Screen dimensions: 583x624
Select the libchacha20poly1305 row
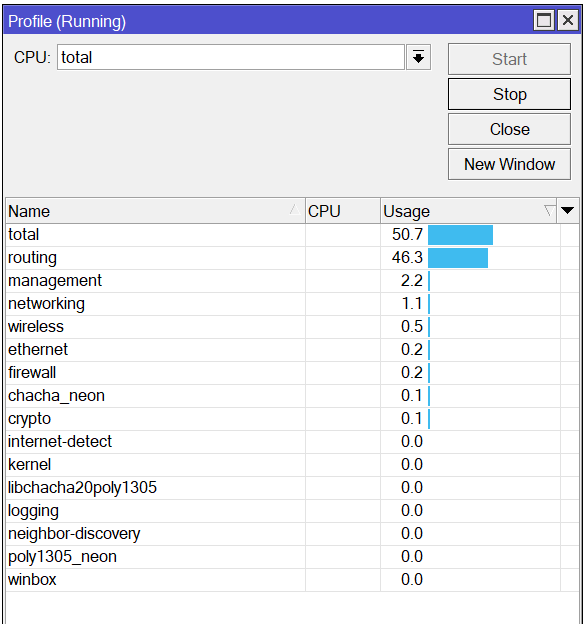click(292, 488)
